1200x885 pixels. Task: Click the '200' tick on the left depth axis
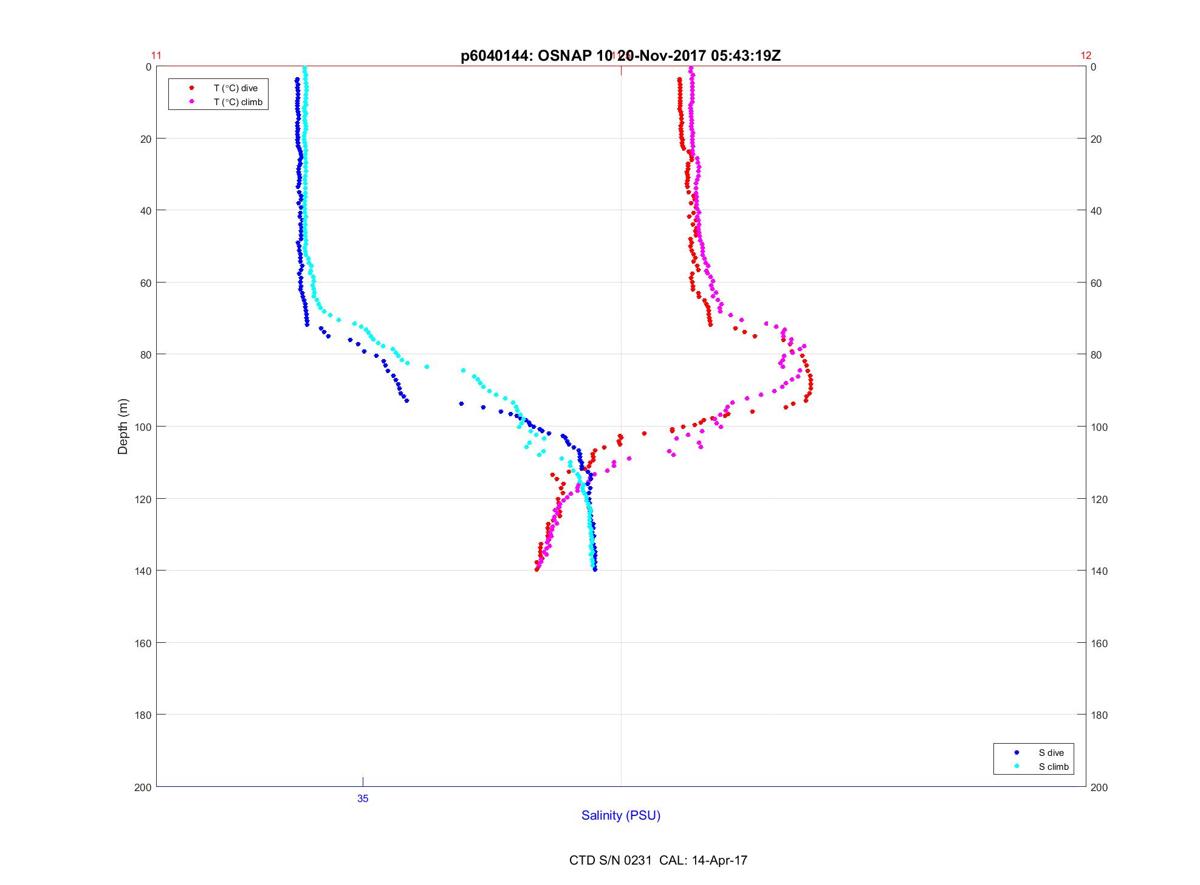pos(142,787)
